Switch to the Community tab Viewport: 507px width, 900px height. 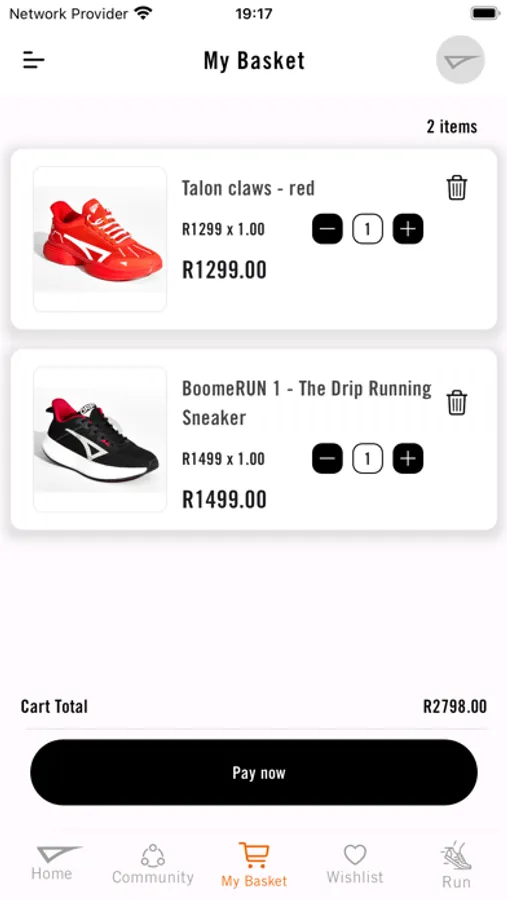(153, 864)
